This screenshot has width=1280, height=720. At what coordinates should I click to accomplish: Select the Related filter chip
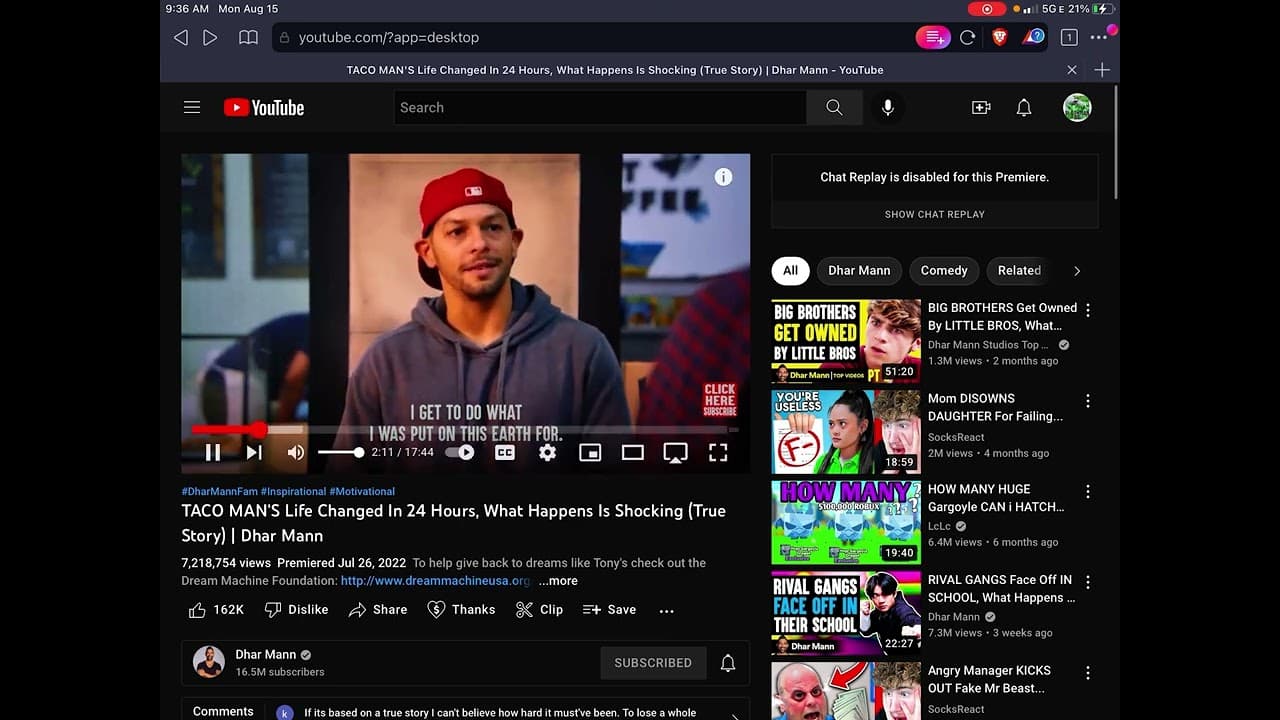click(x=1019, y=270)
